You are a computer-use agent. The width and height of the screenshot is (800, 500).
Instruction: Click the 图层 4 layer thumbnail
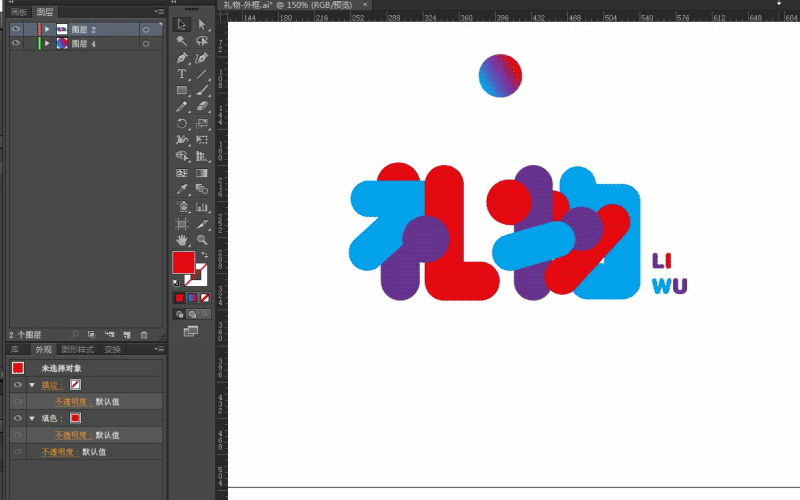click(x=62, y=44)
